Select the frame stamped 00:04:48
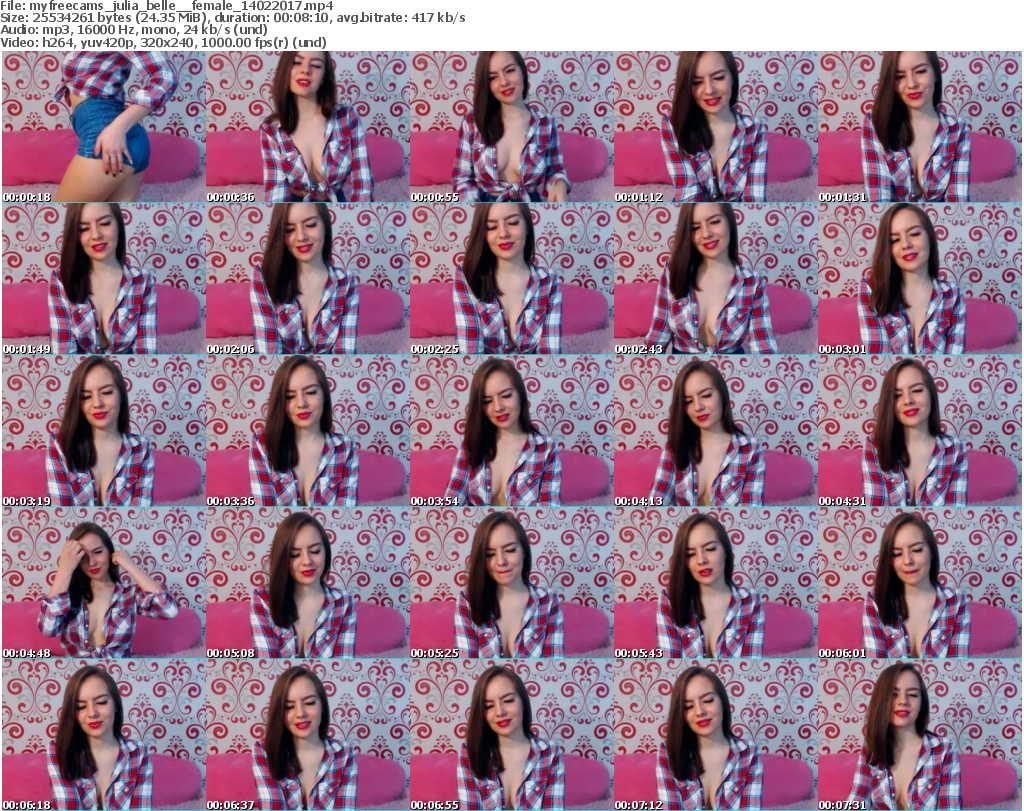This screenshot has width=1024, height=811. tap(103, 583)
